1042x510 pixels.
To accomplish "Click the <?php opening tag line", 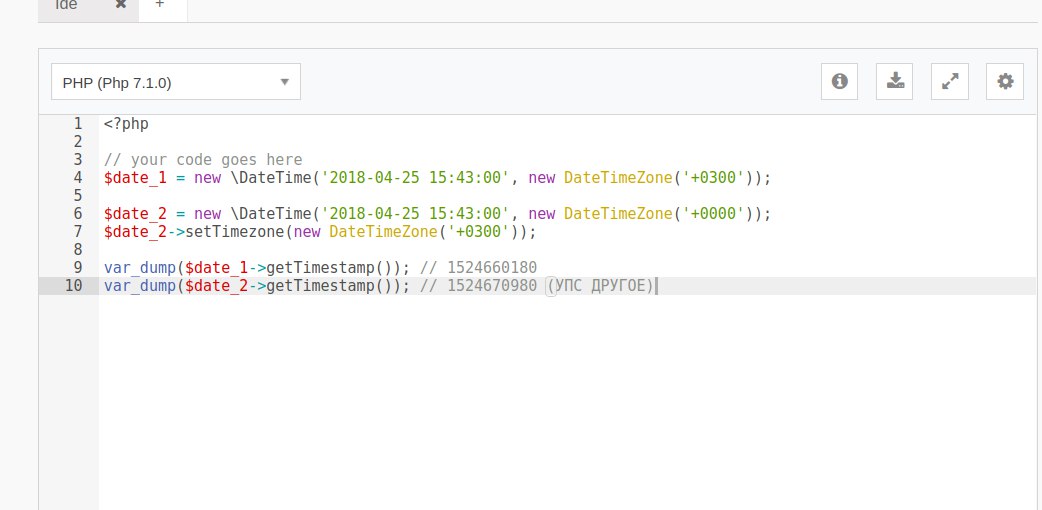I will click(126, 124).
